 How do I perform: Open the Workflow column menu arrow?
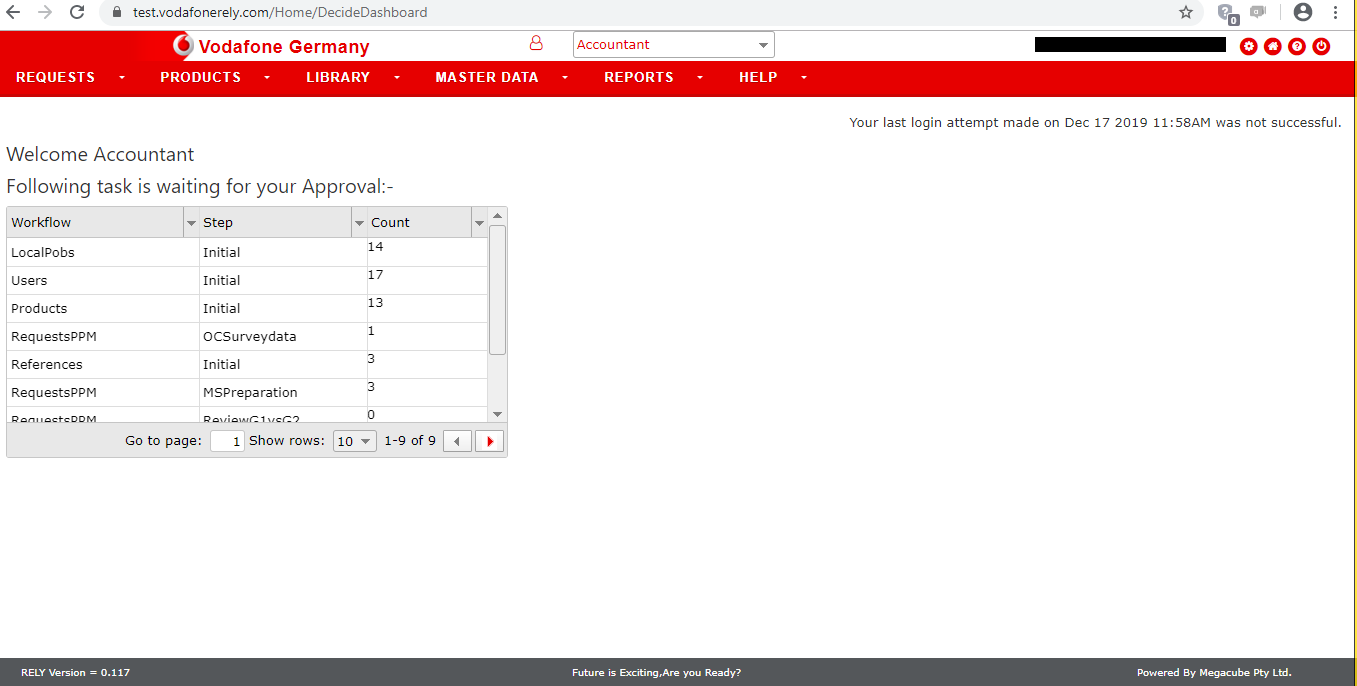pos(191,223)
